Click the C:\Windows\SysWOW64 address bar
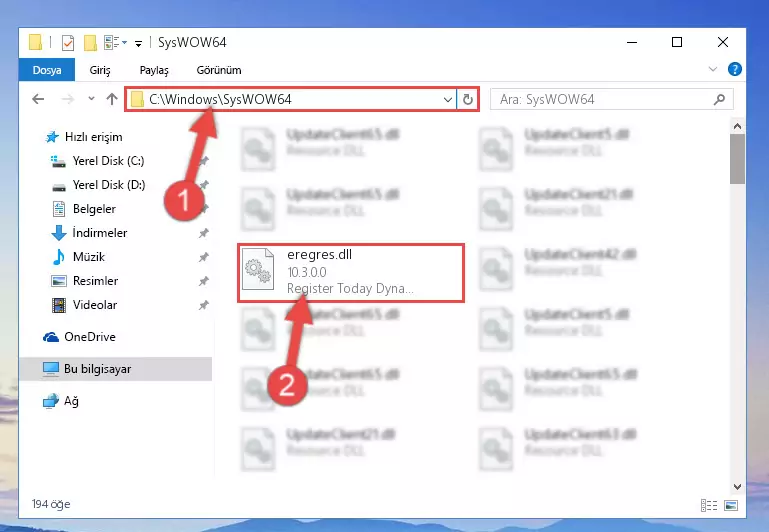The width and height of the screenshot is (769, 532). tap(290, 100)
